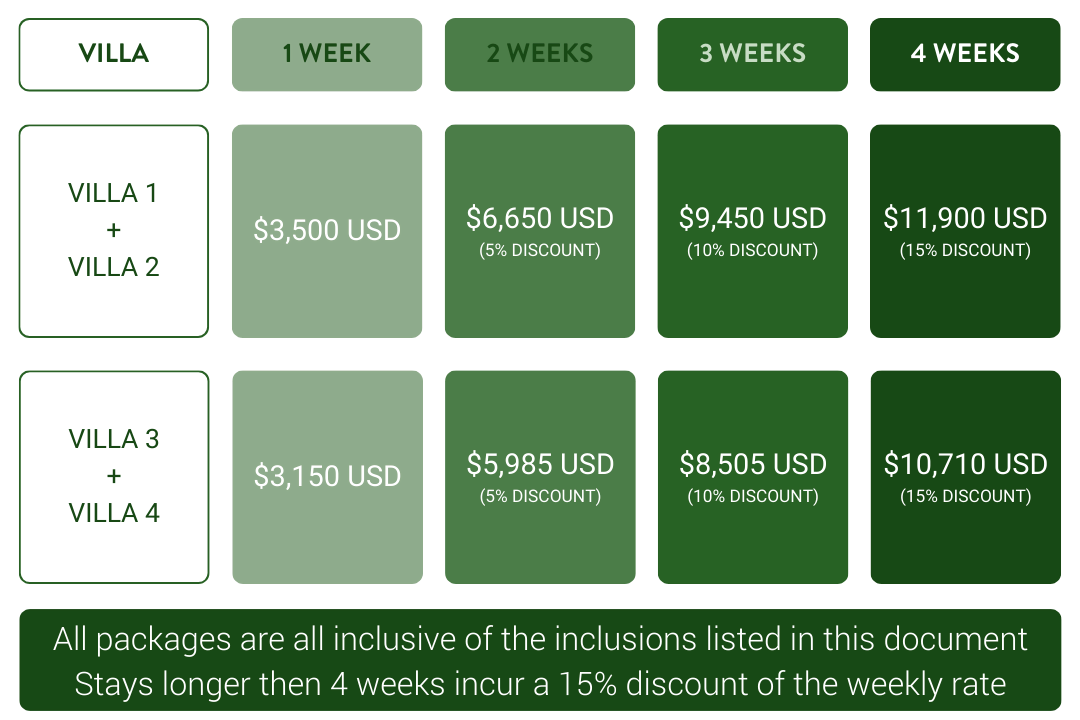Click the Villa 3 + Villa 4 row label
Image resolution: width=1080 pixels, height=720 pixels.
tap(114, 477)
